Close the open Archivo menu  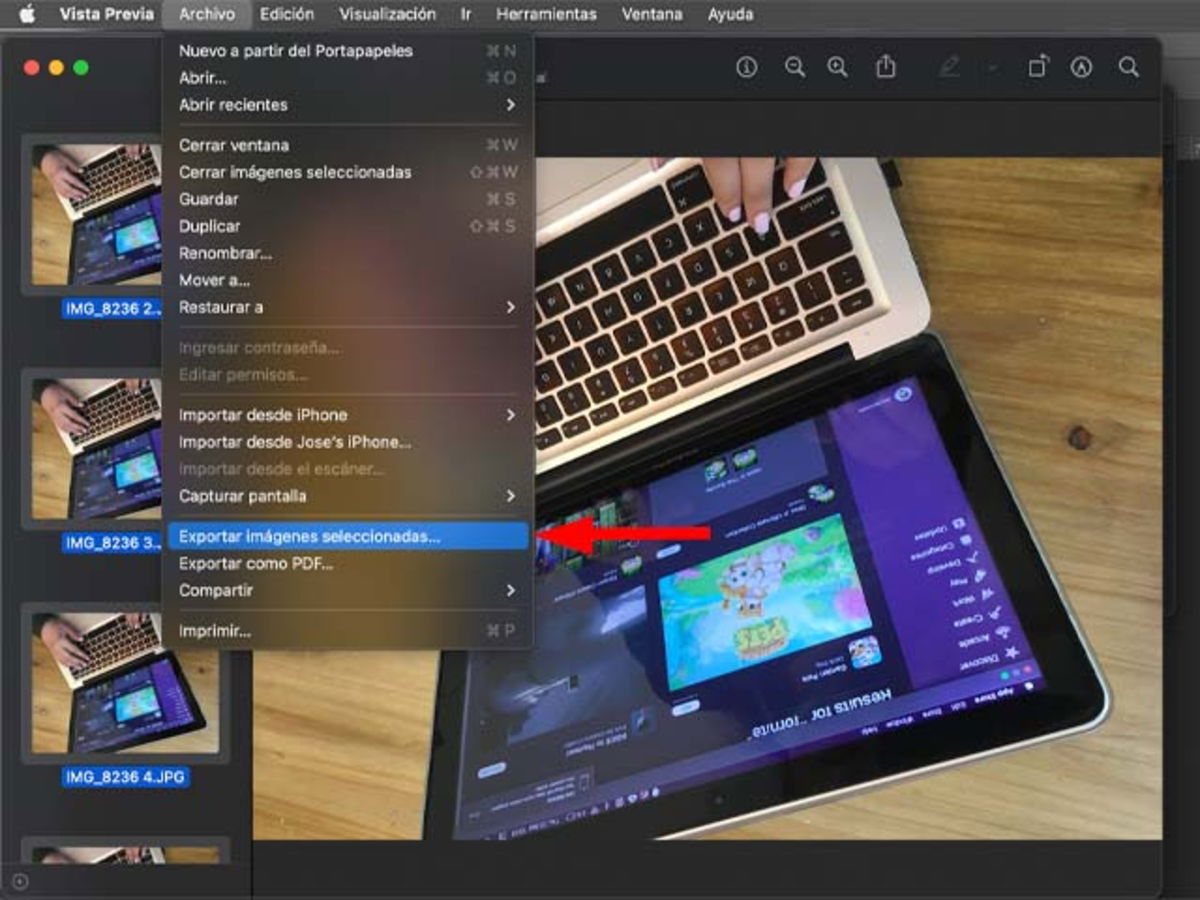pos(207,14)
